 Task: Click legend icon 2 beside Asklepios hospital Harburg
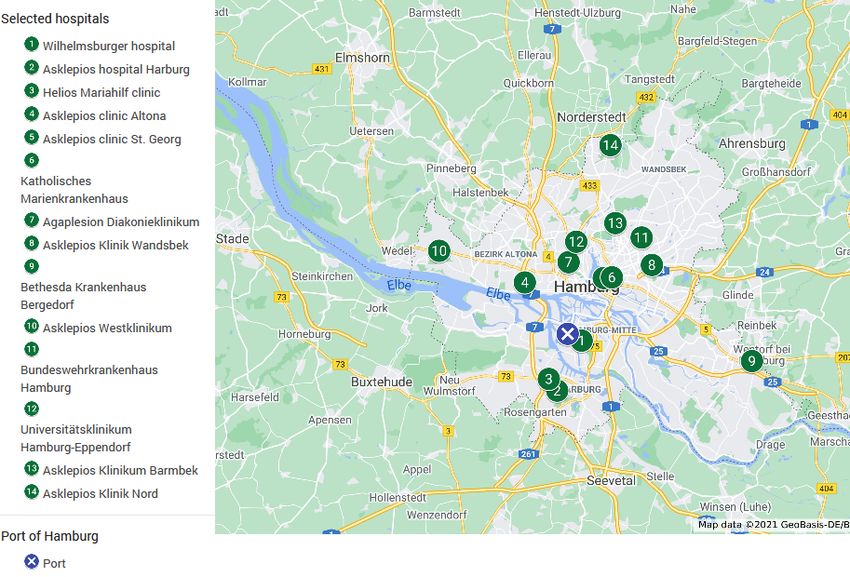click(31, 67)
